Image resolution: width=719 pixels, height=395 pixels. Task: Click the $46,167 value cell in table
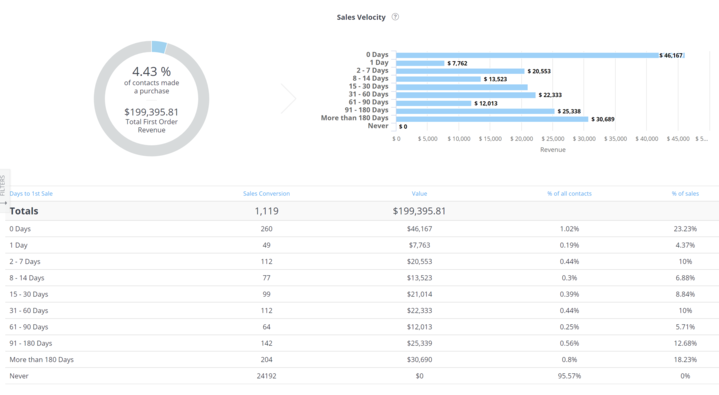(x=420, y=228)
